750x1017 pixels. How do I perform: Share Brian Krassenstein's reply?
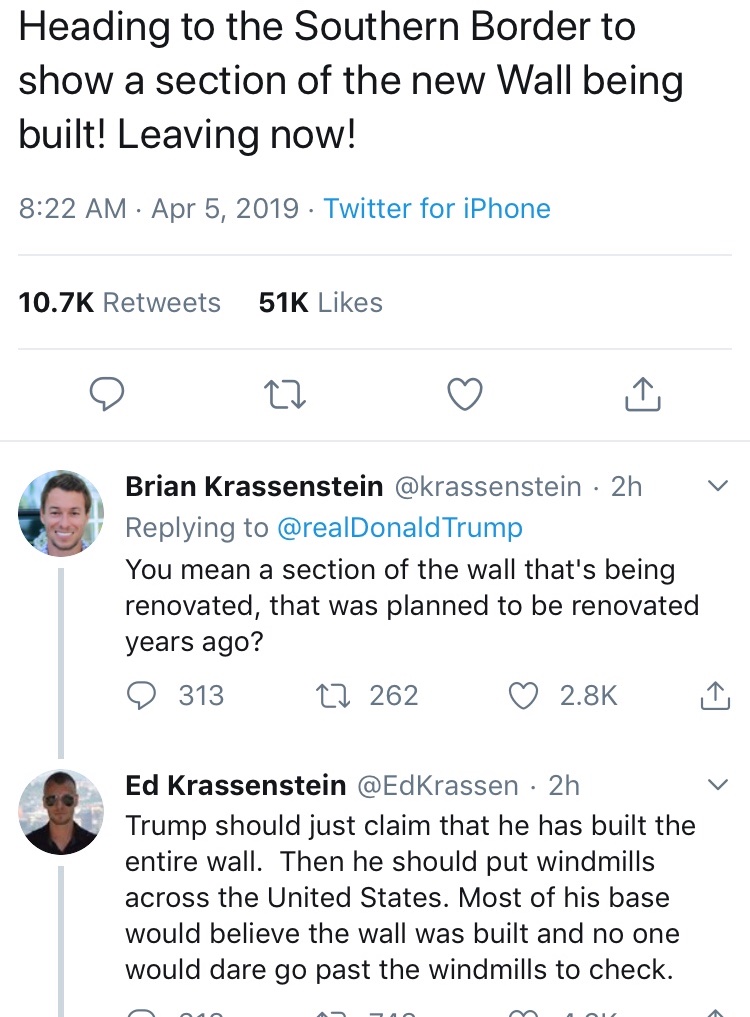pyautogui.click(x=715, y=696)
